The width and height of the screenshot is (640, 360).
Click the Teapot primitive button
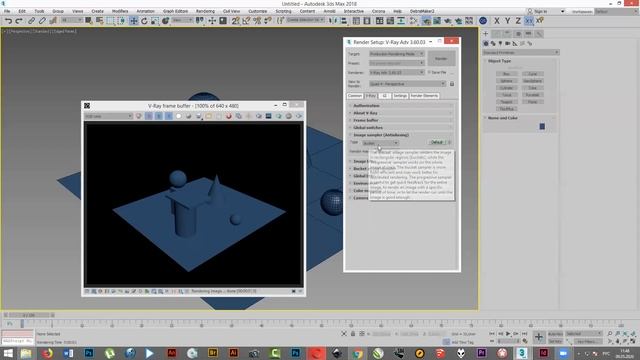click(507, 102)
